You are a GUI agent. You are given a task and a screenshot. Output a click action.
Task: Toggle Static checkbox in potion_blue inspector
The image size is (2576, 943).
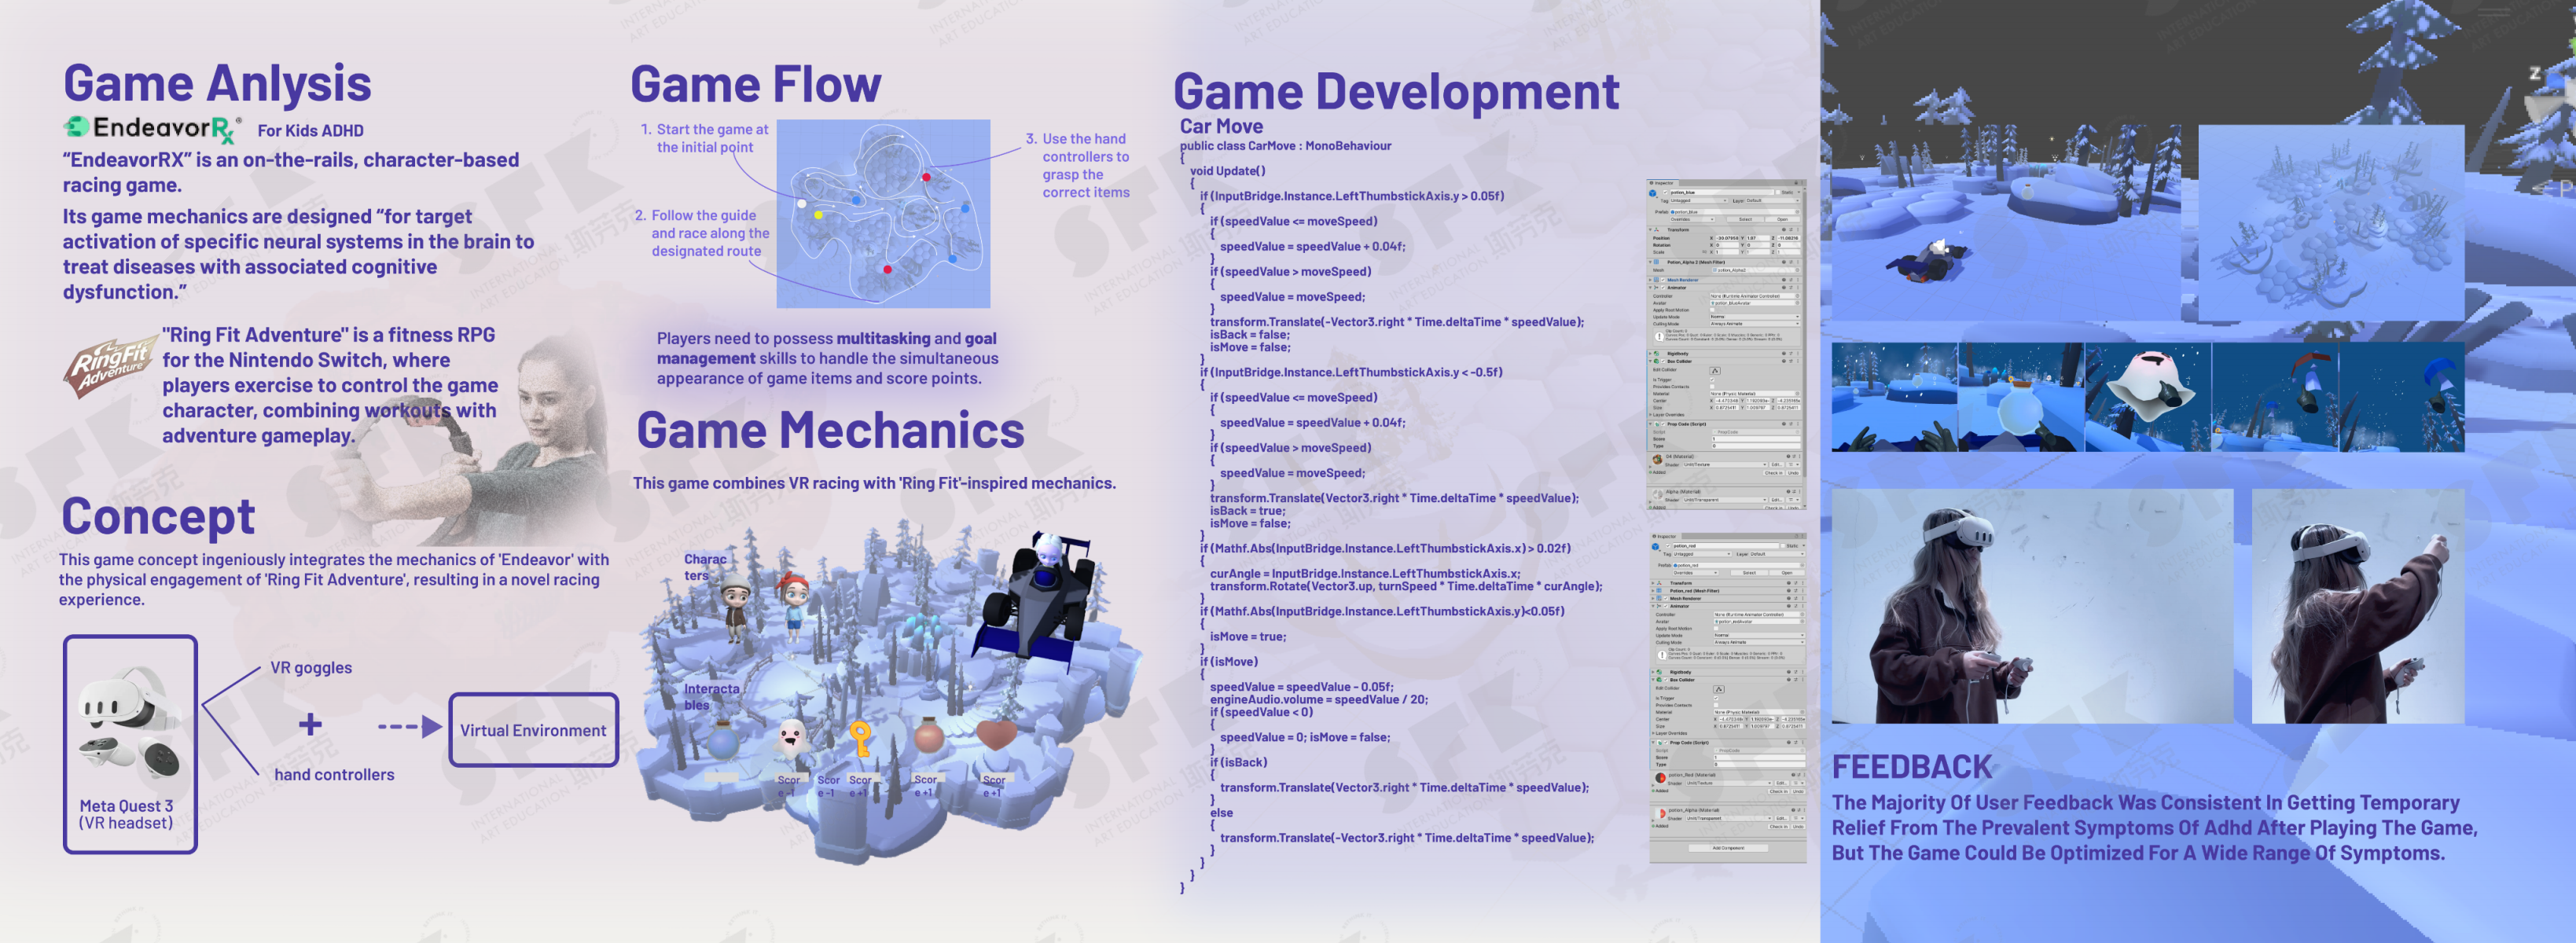[x=1778, y=193]
